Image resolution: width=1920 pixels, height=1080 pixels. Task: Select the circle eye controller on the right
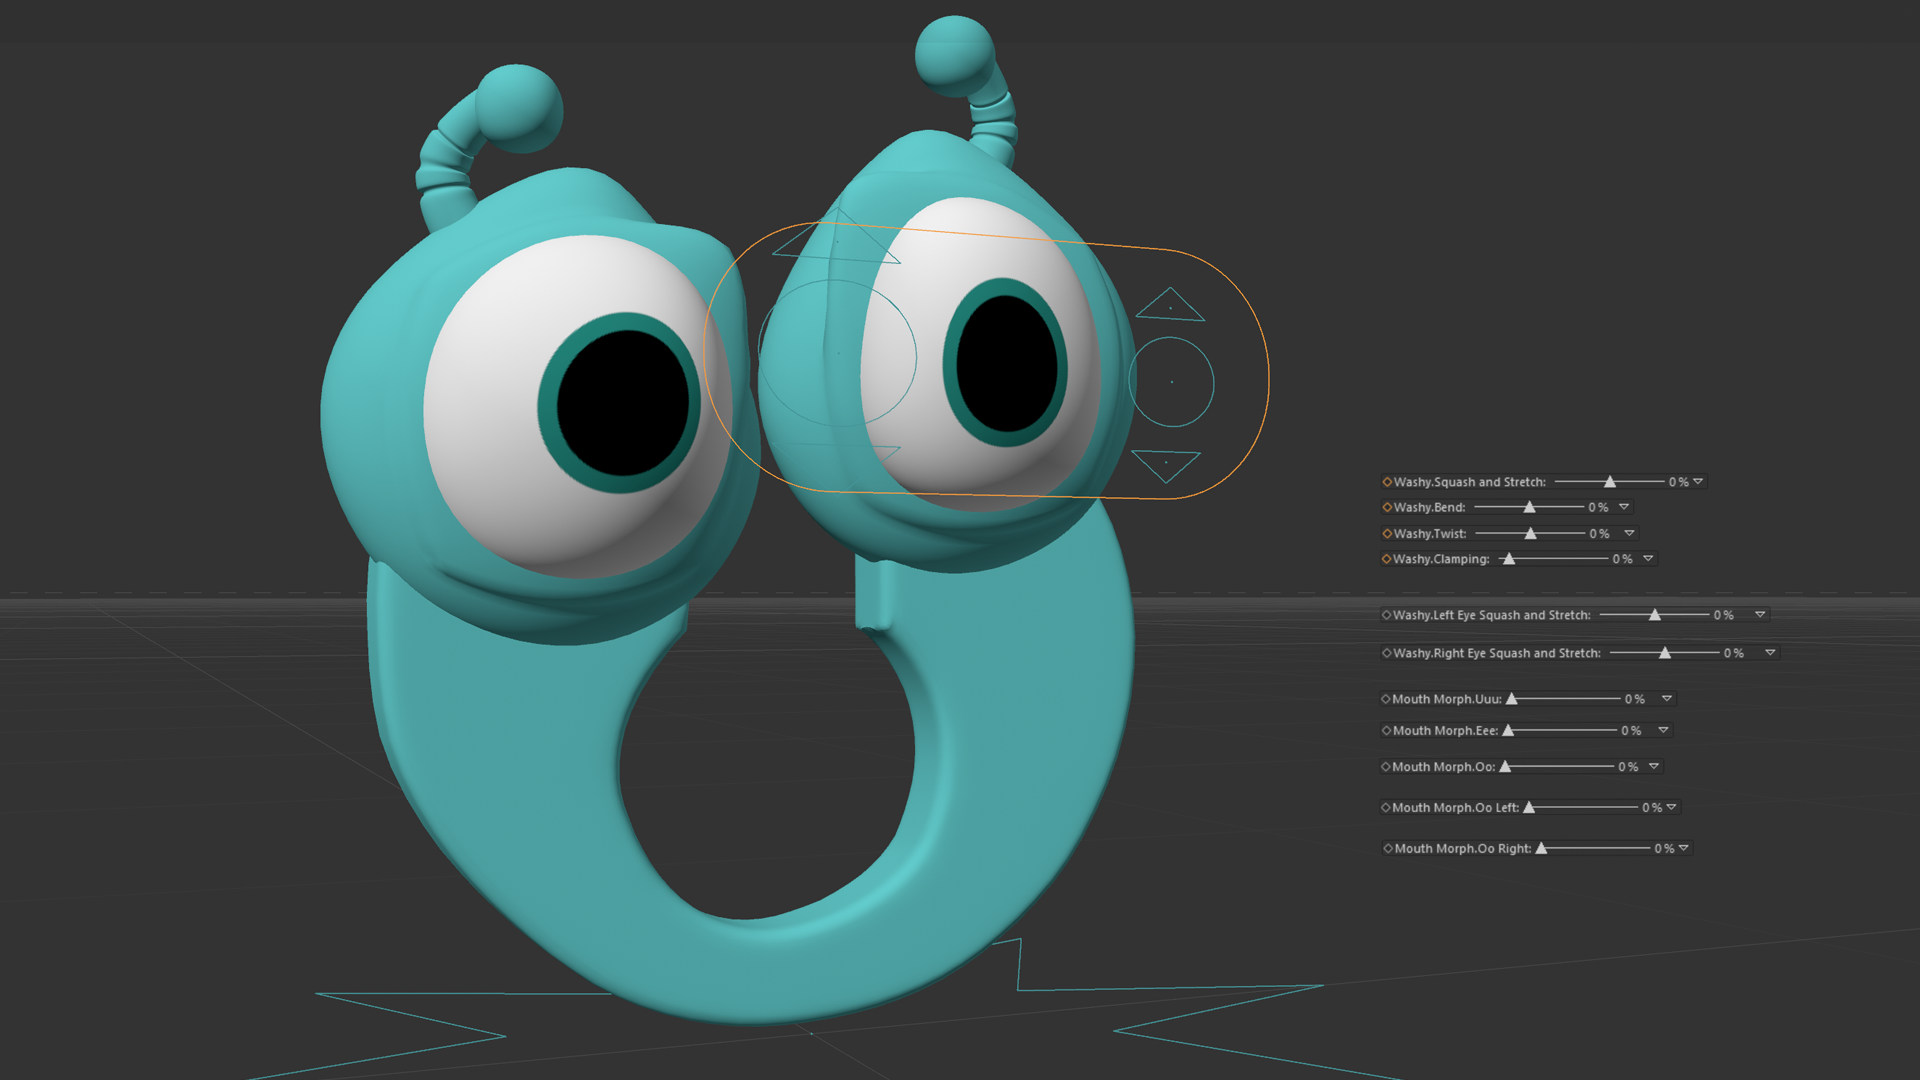point(1172,382)
